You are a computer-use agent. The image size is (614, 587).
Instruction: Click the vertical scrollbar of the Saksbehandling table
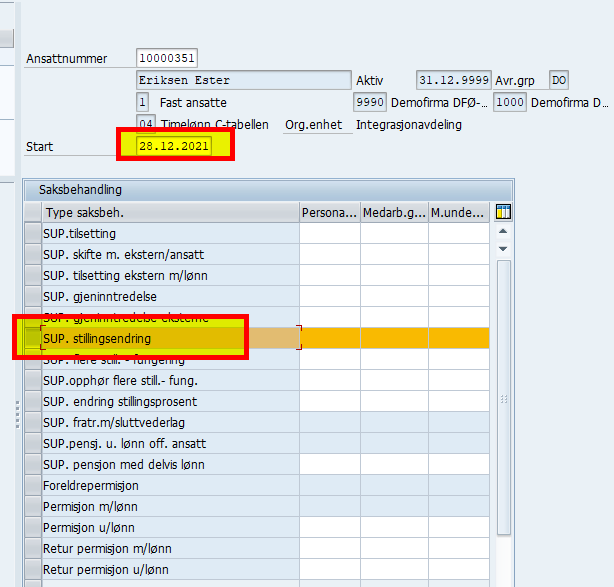pyautogui.click(x=504, y=397)
